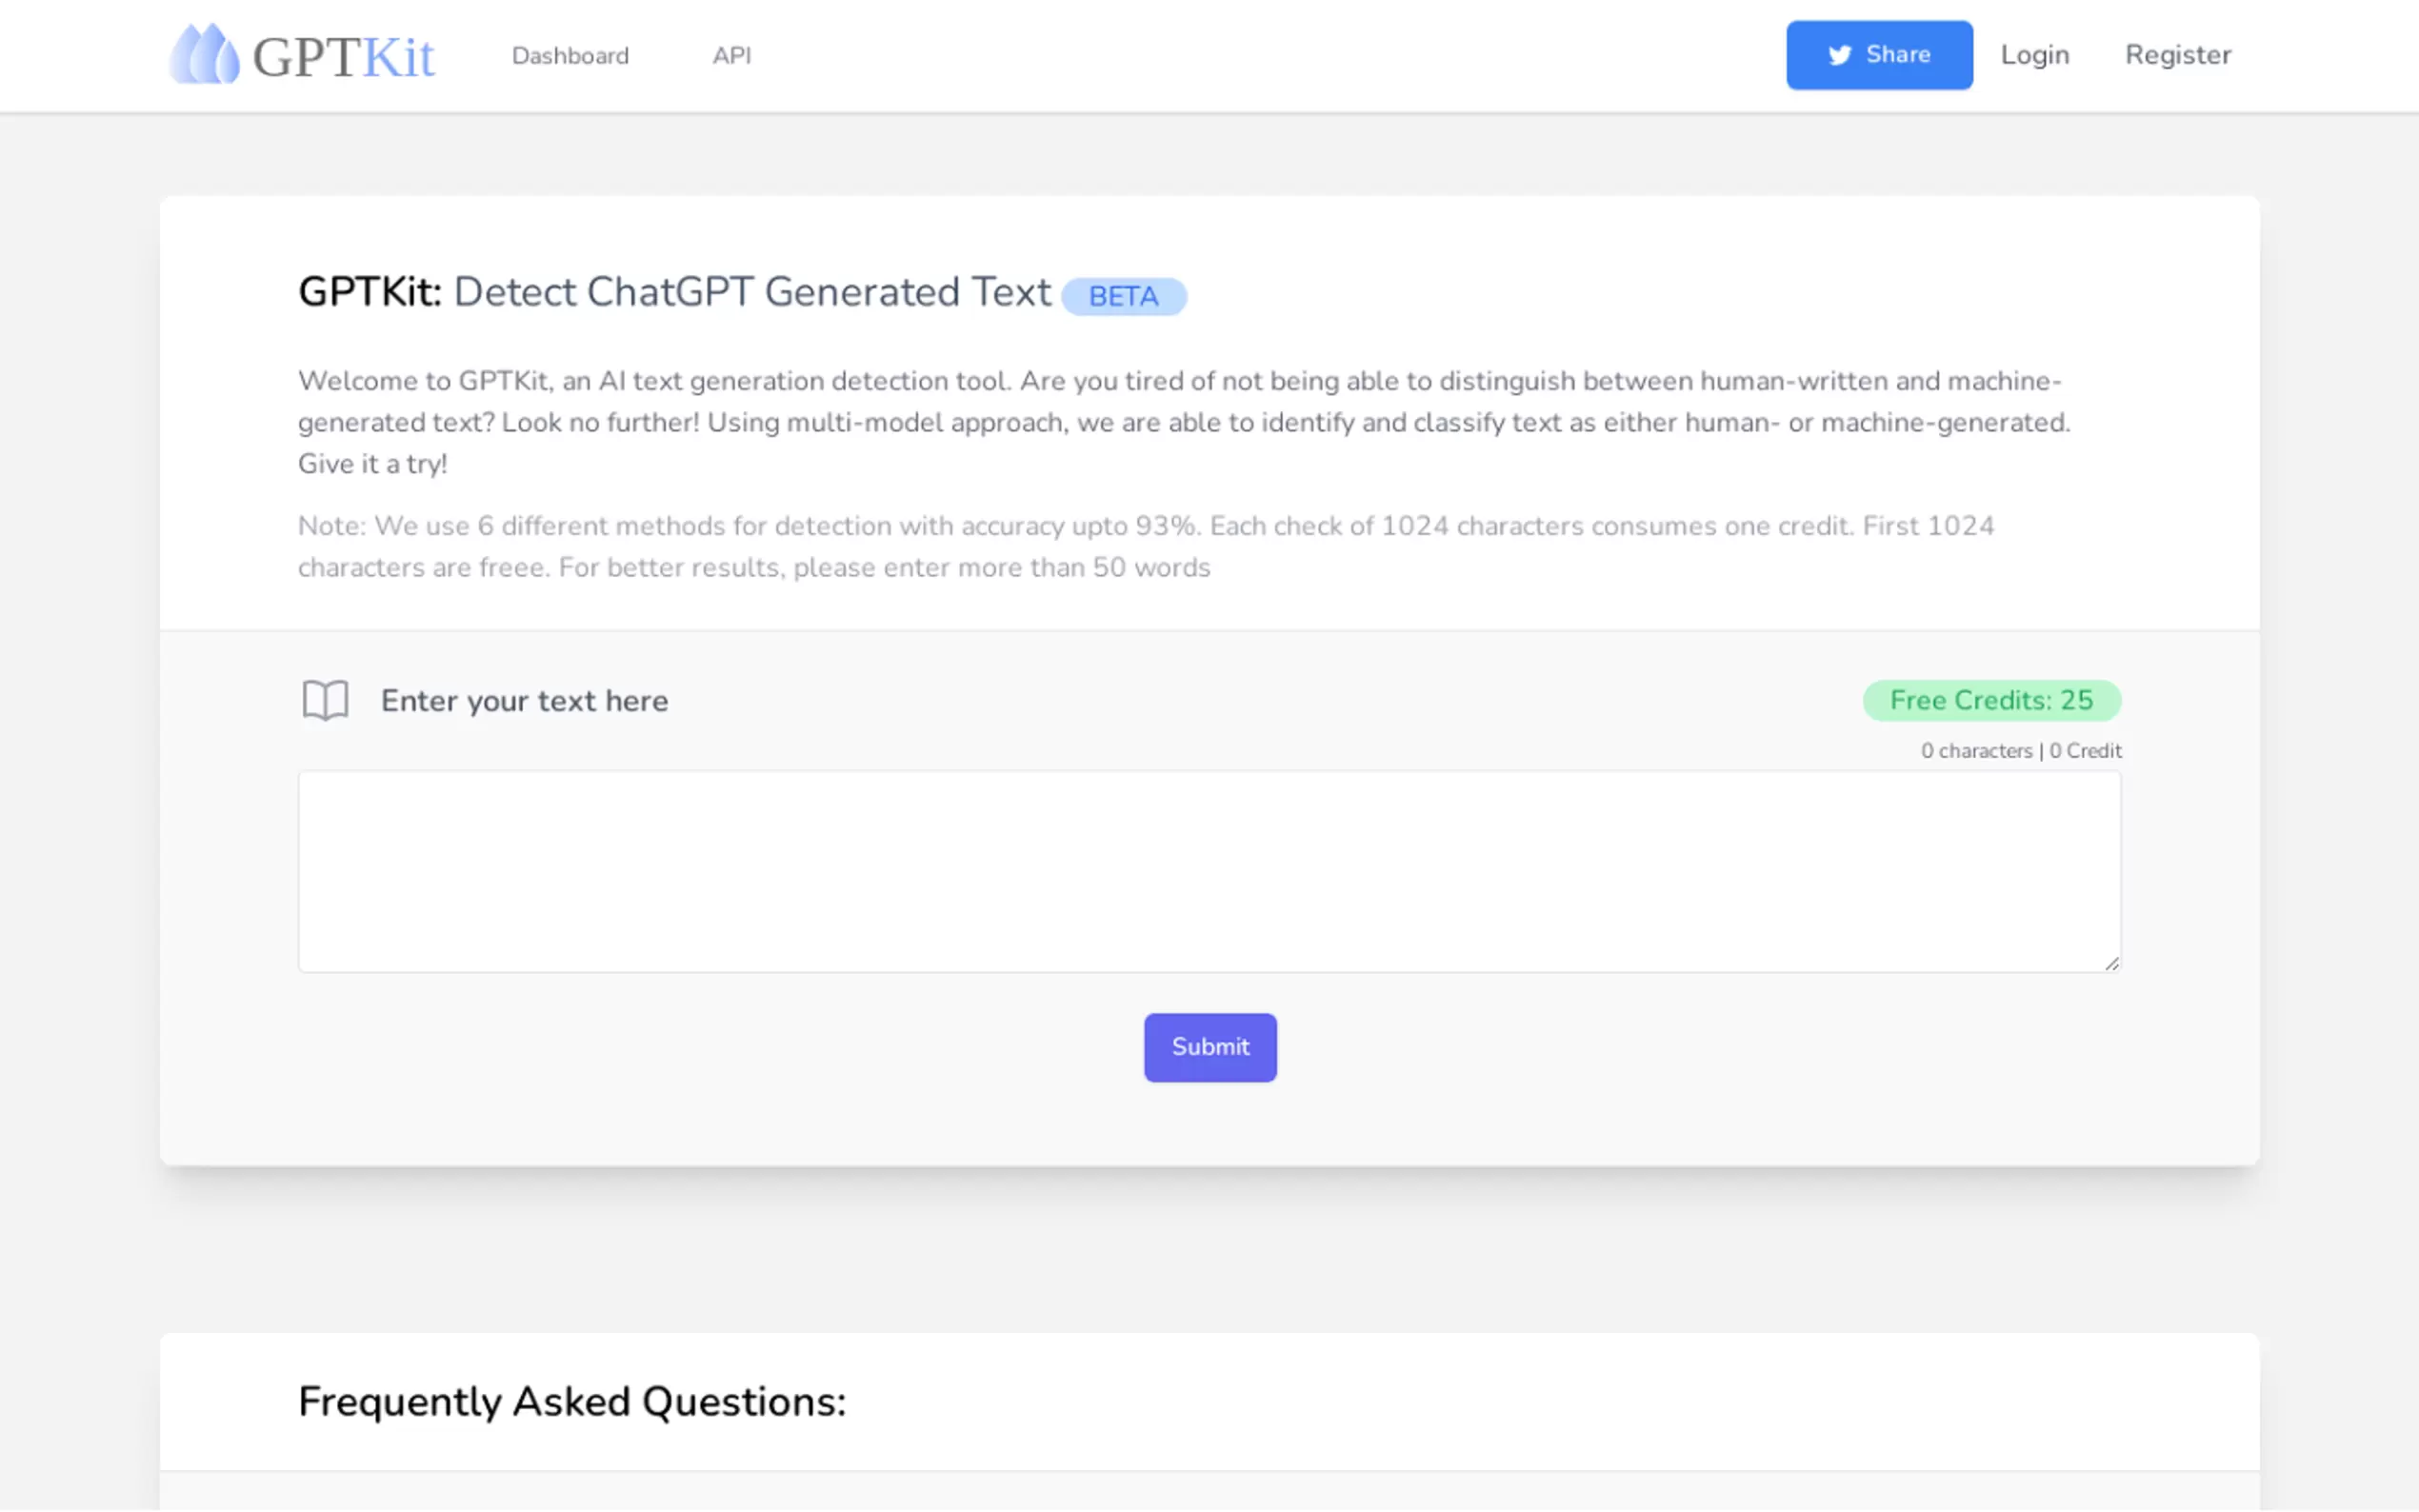Screen dimensions: 2419x1512
Task: Click the "Enter your text here" label
Action: tap(524, 701)
